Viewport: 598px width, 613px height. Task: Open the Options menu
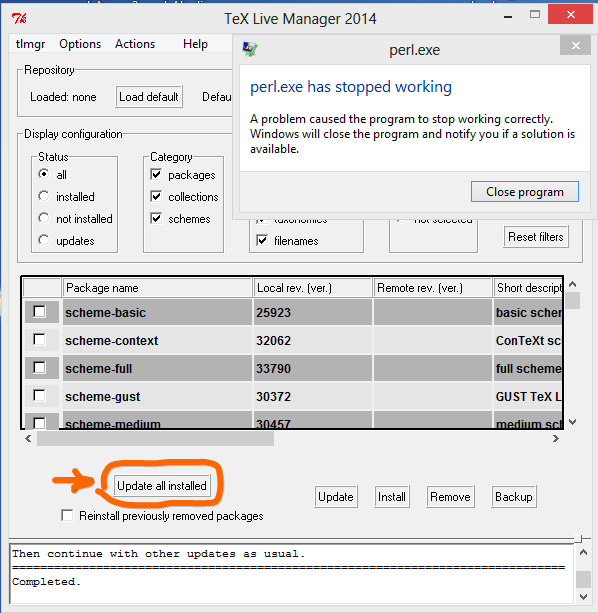tap(80, 44)
